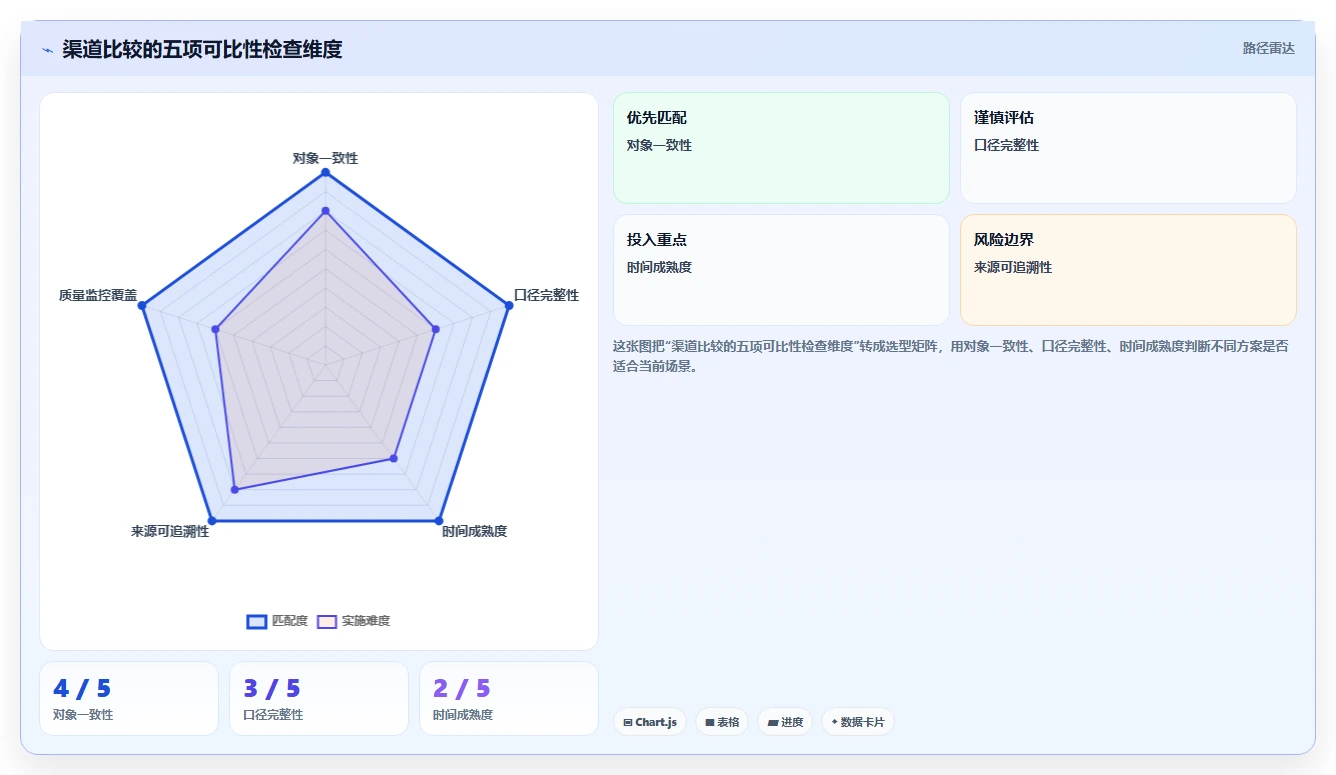Click the outer data point at 质量监控覆盖 vertex
The image size is (1336, 775).
[142, 306]
